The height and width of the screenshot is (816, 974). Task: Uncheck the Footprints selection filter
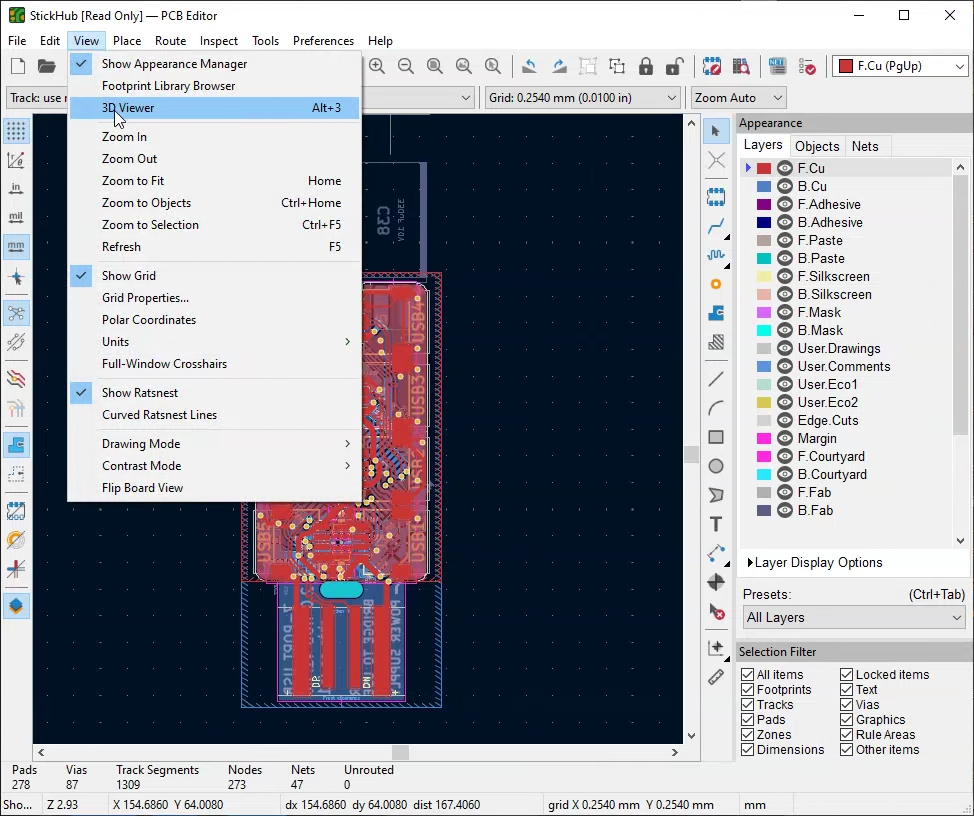tap(747, 690)
